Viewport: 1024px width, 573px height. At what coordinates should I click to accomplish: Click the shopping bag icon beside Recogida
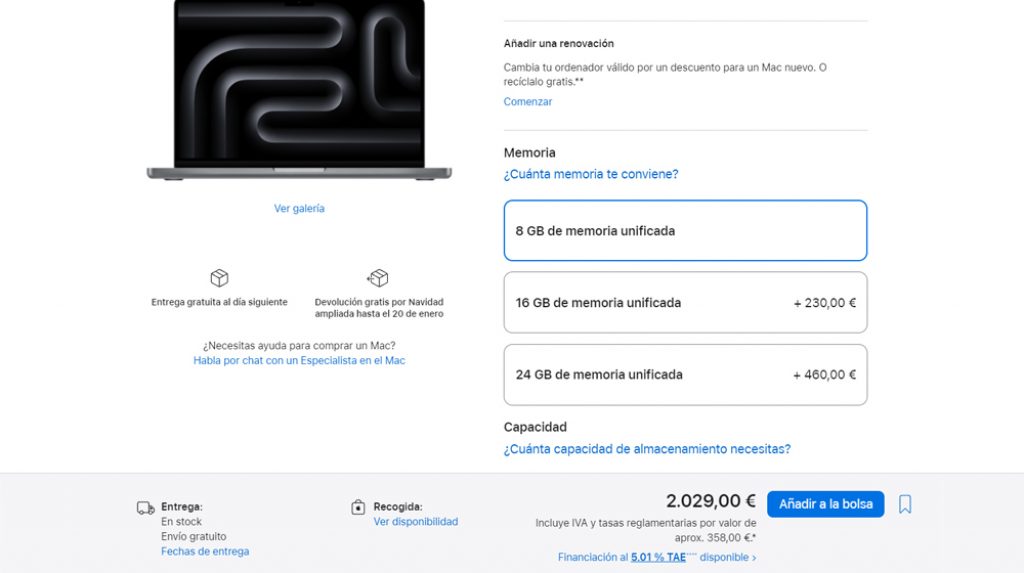point(358,507)
